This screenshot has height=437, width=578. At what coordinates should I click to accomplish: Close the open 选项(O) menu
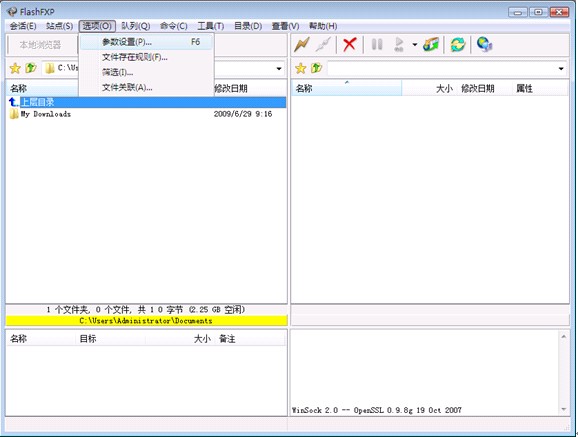pos(97,26)
